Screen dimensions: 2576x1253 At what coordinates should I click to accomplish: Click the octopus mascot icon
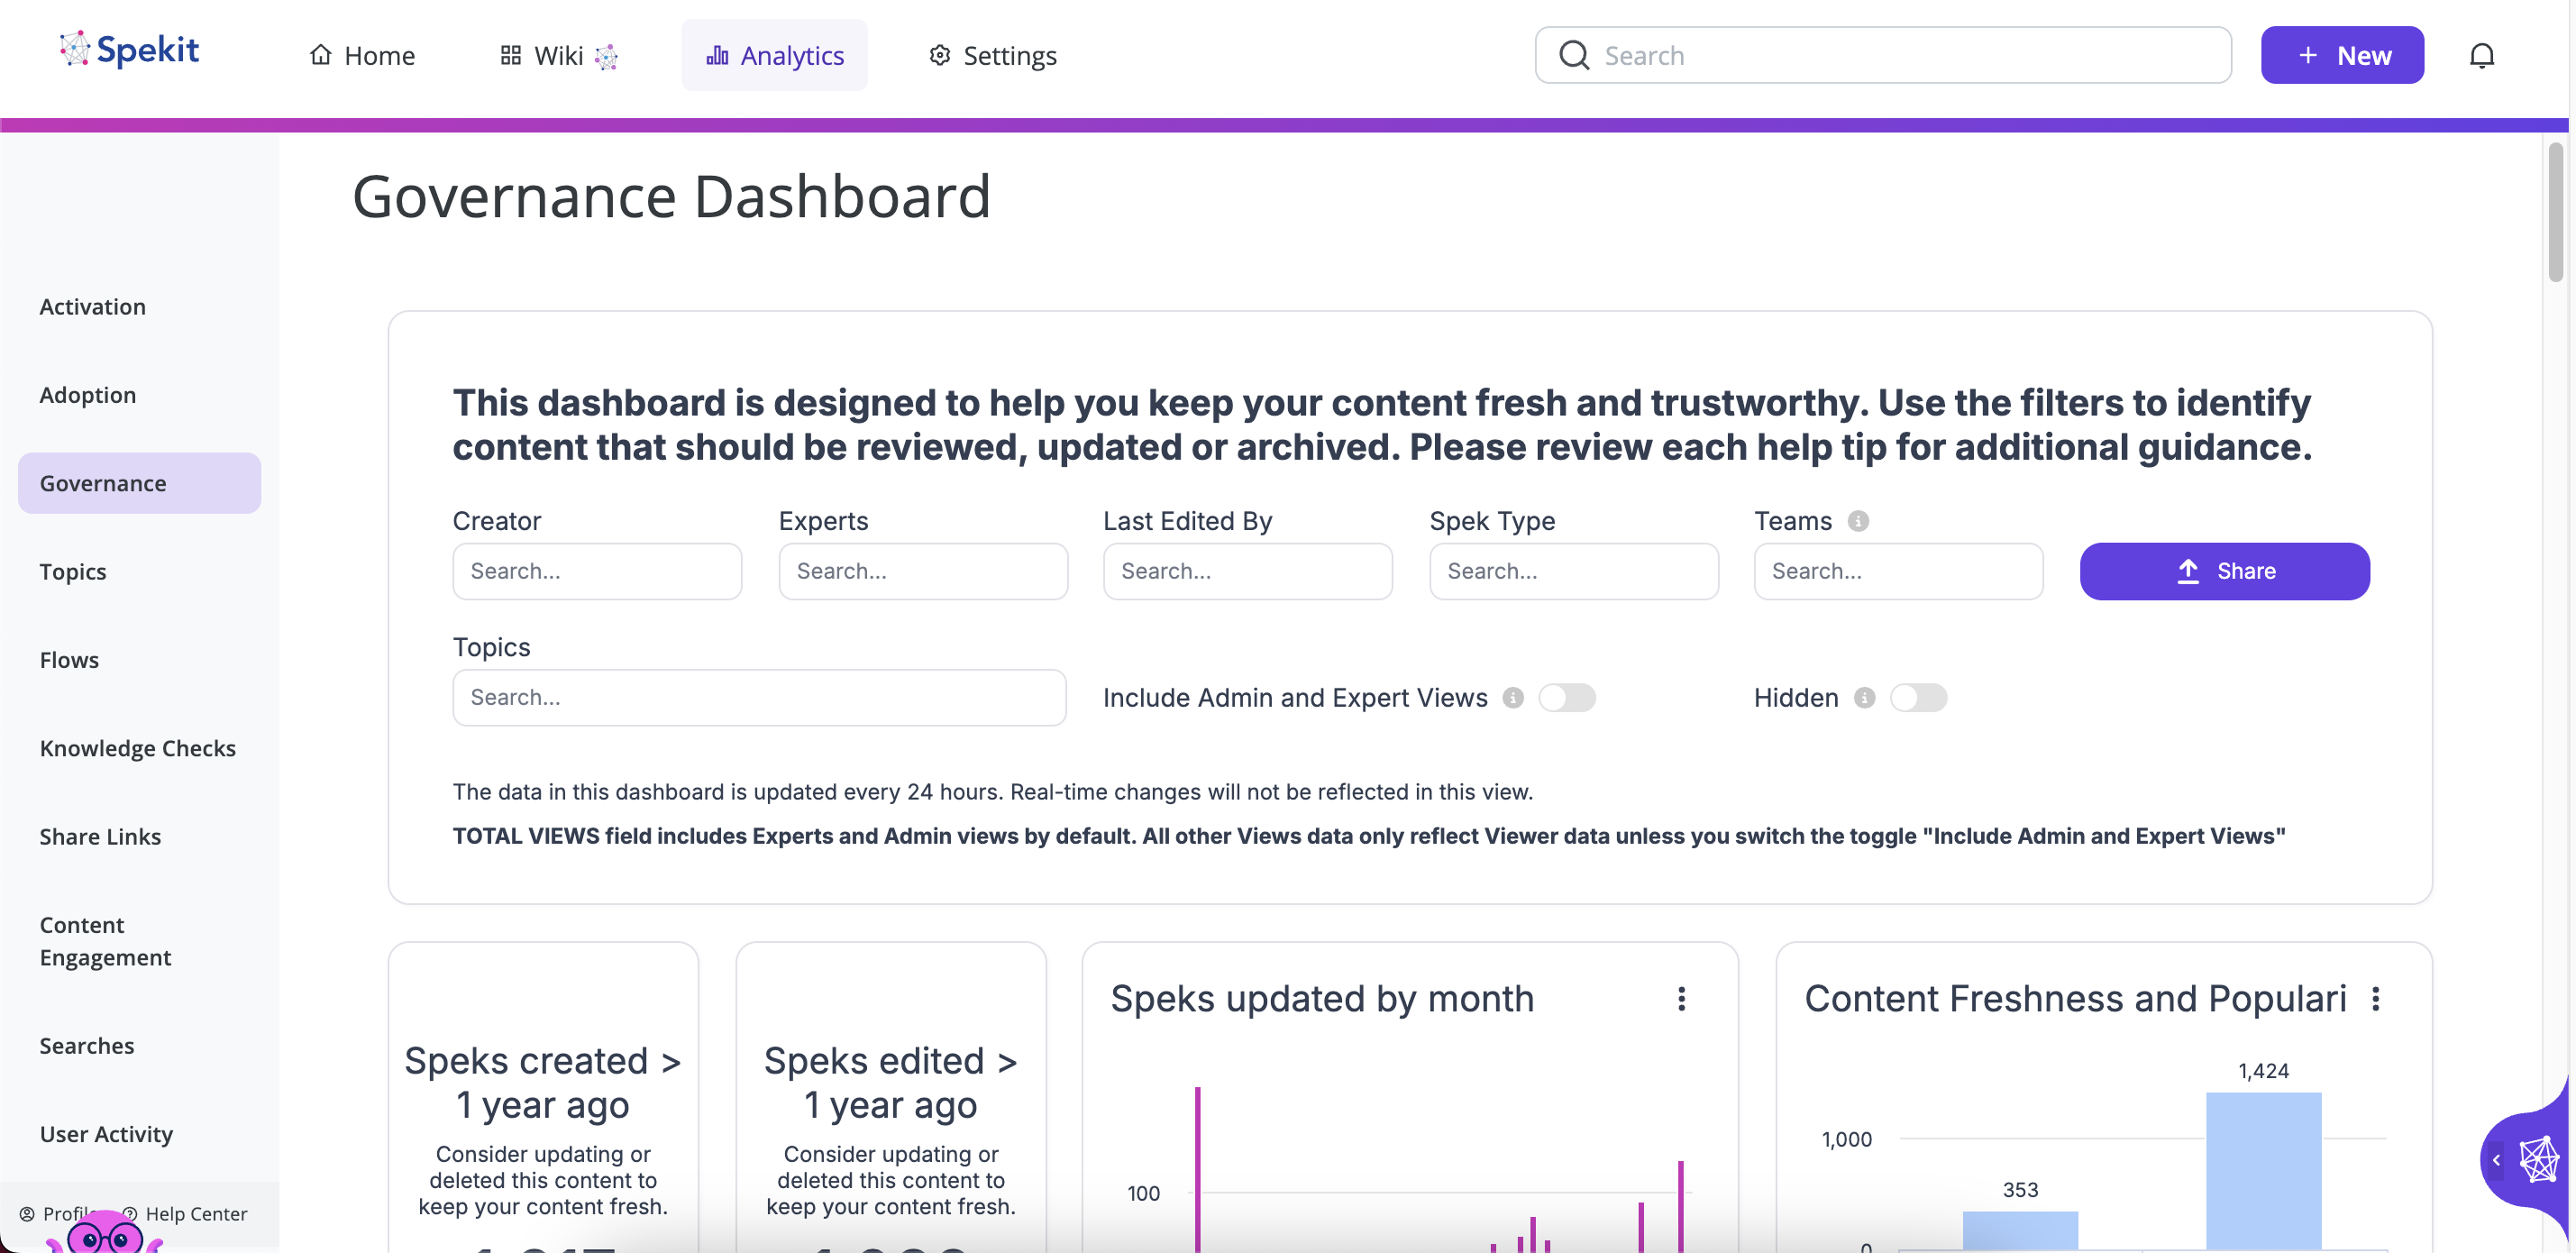[104, 1233]
